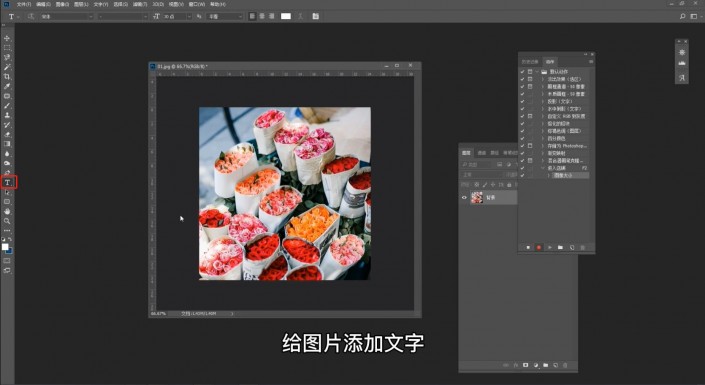Select the Lasso tool
Viewport: 705px width, 385px height.
pos(7,58)
